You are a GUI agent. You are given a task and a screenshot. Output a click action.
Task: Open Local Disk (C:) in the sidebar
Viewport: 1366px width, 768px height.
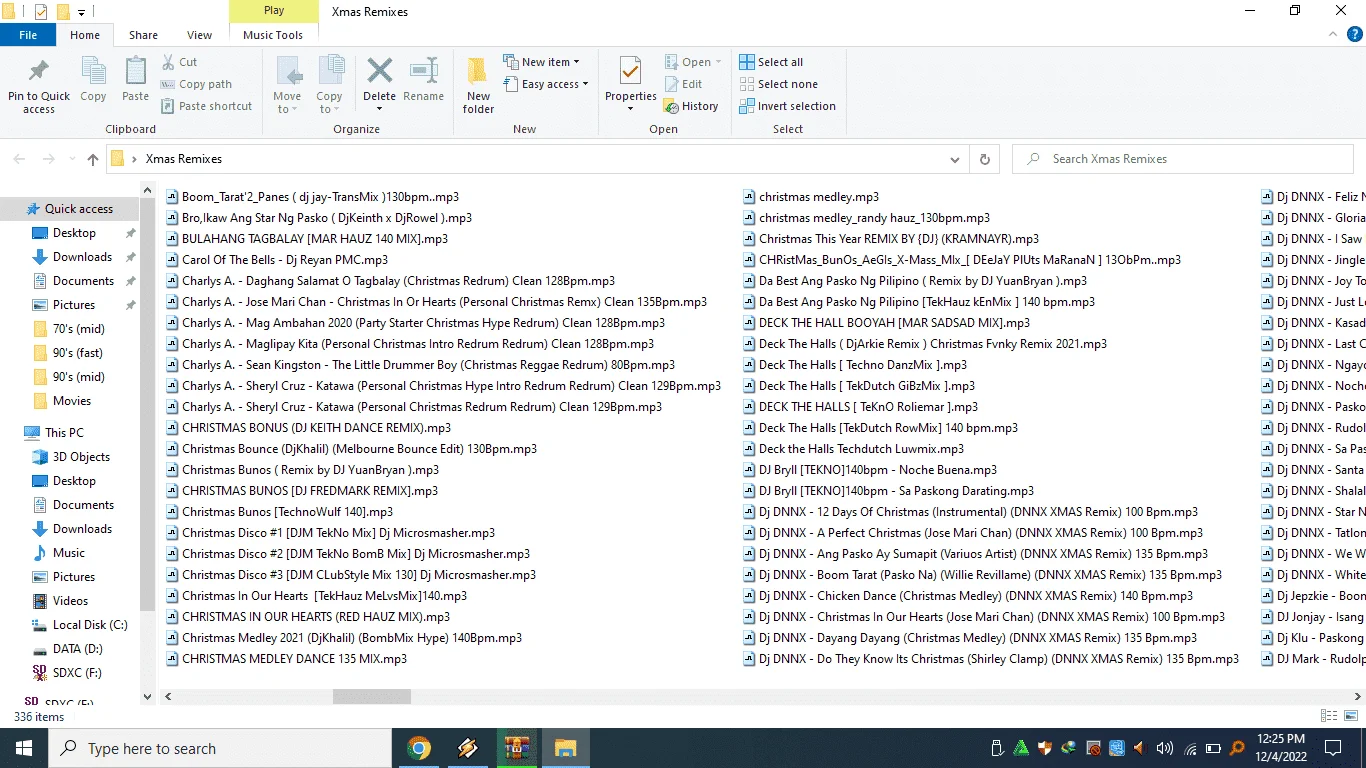click(90, 625)
